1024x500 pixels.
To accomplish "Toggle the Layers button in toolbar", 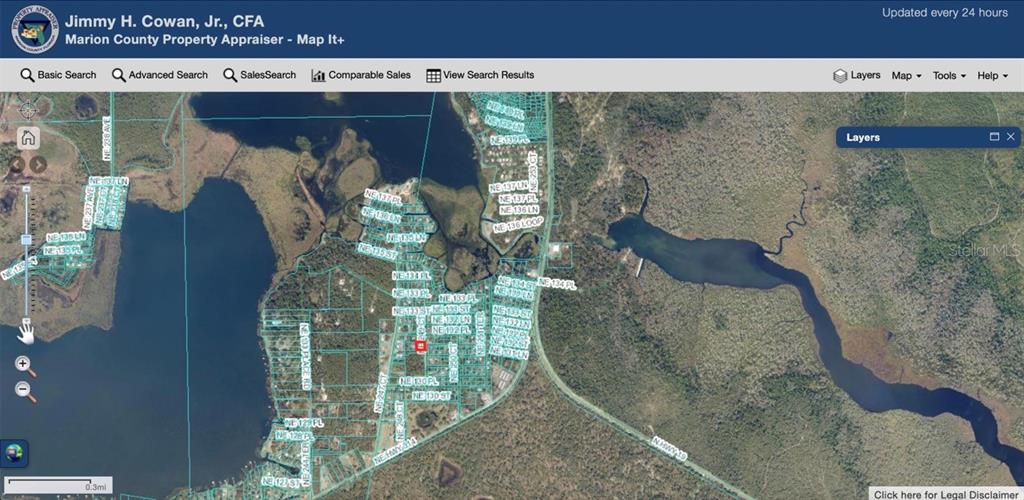I will coord(857,76).
